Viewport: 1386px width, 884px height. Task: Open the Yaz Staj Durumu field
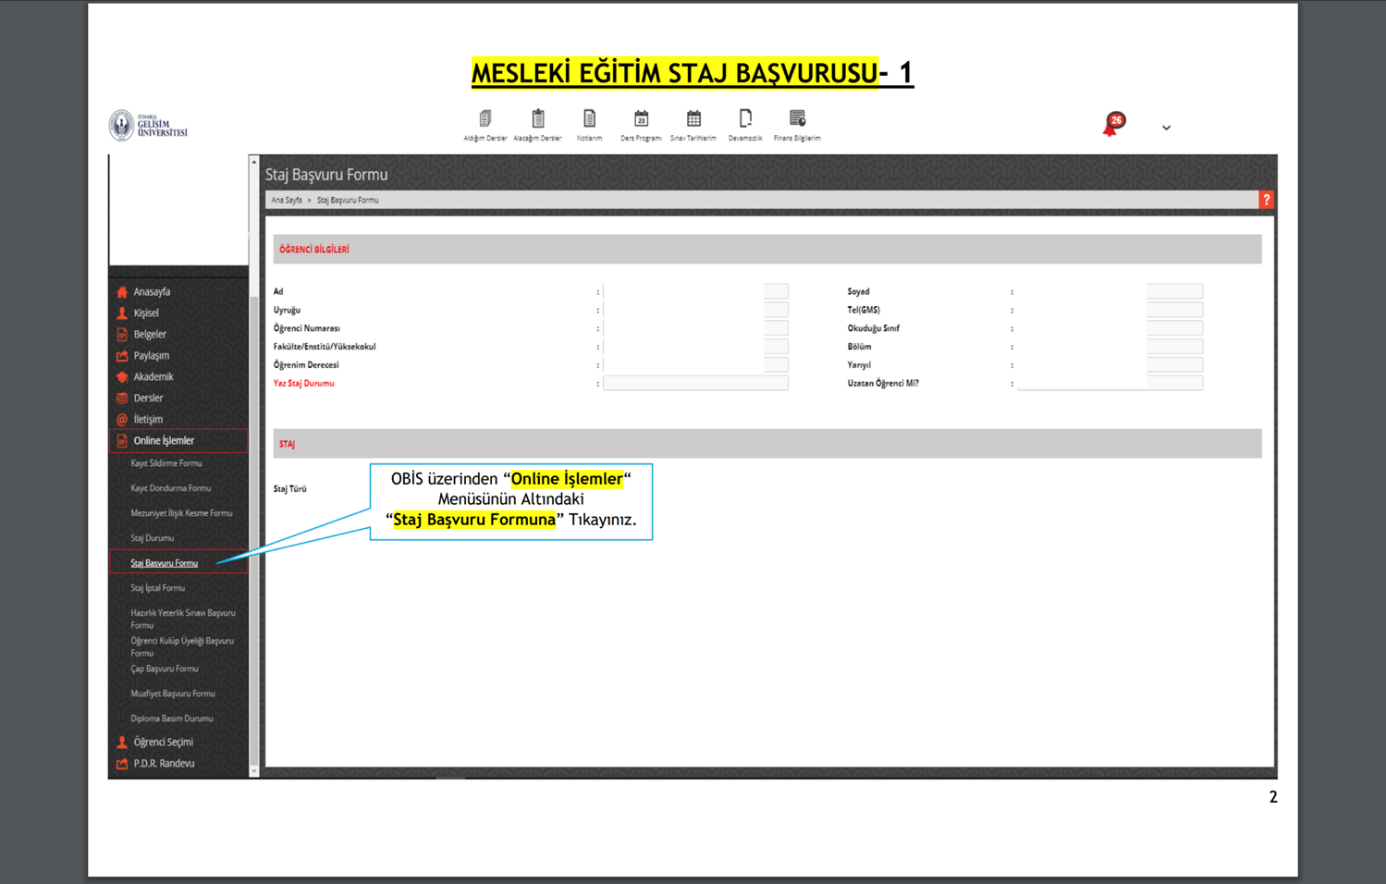click(x=695, y=383)
